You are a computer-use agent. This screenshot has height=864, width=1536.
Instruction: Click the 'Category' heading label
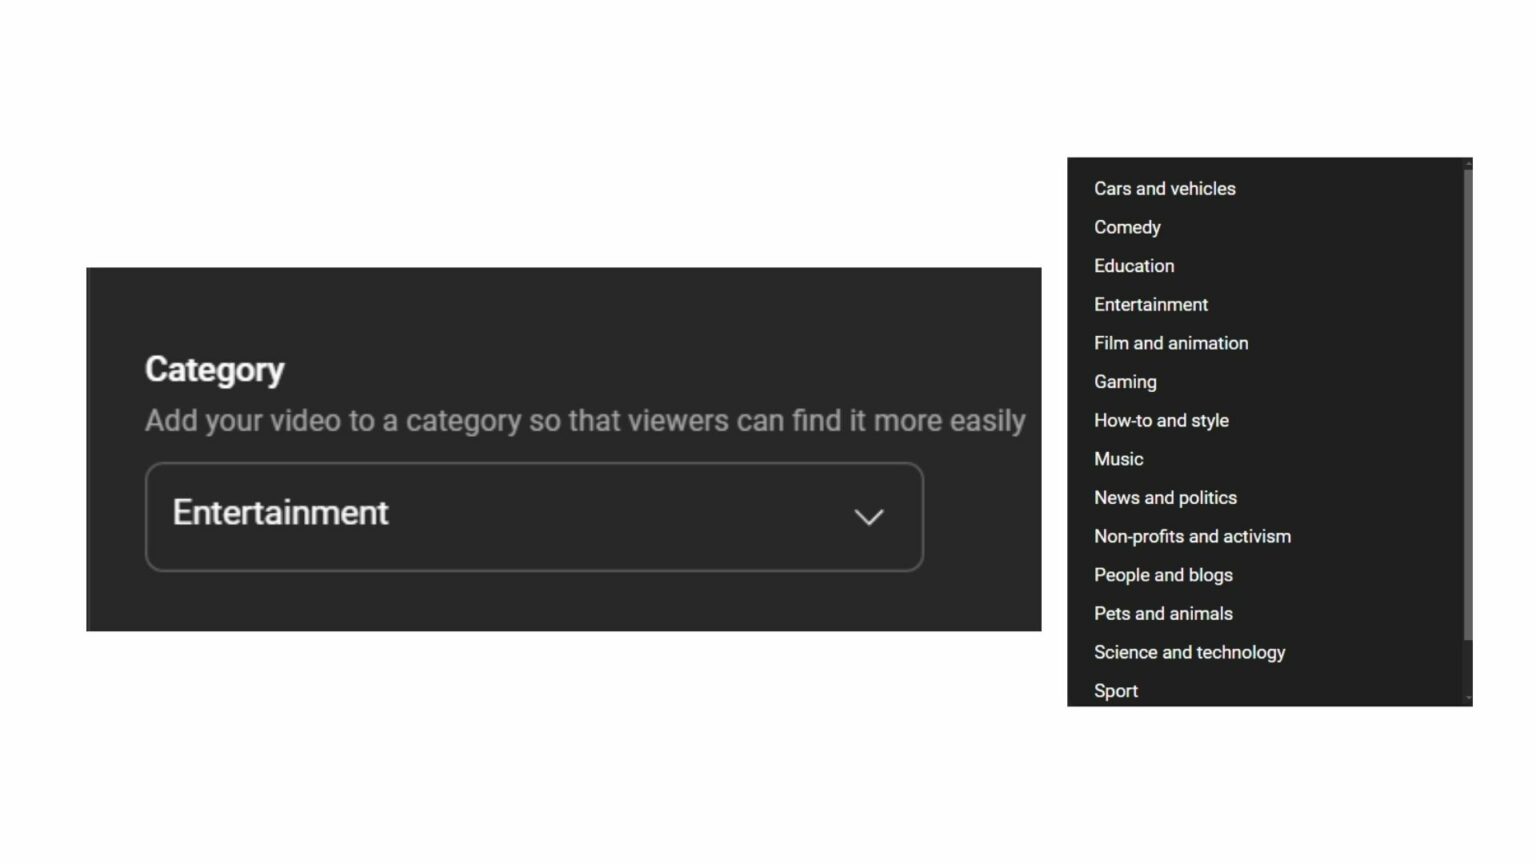tap(214, 369)
